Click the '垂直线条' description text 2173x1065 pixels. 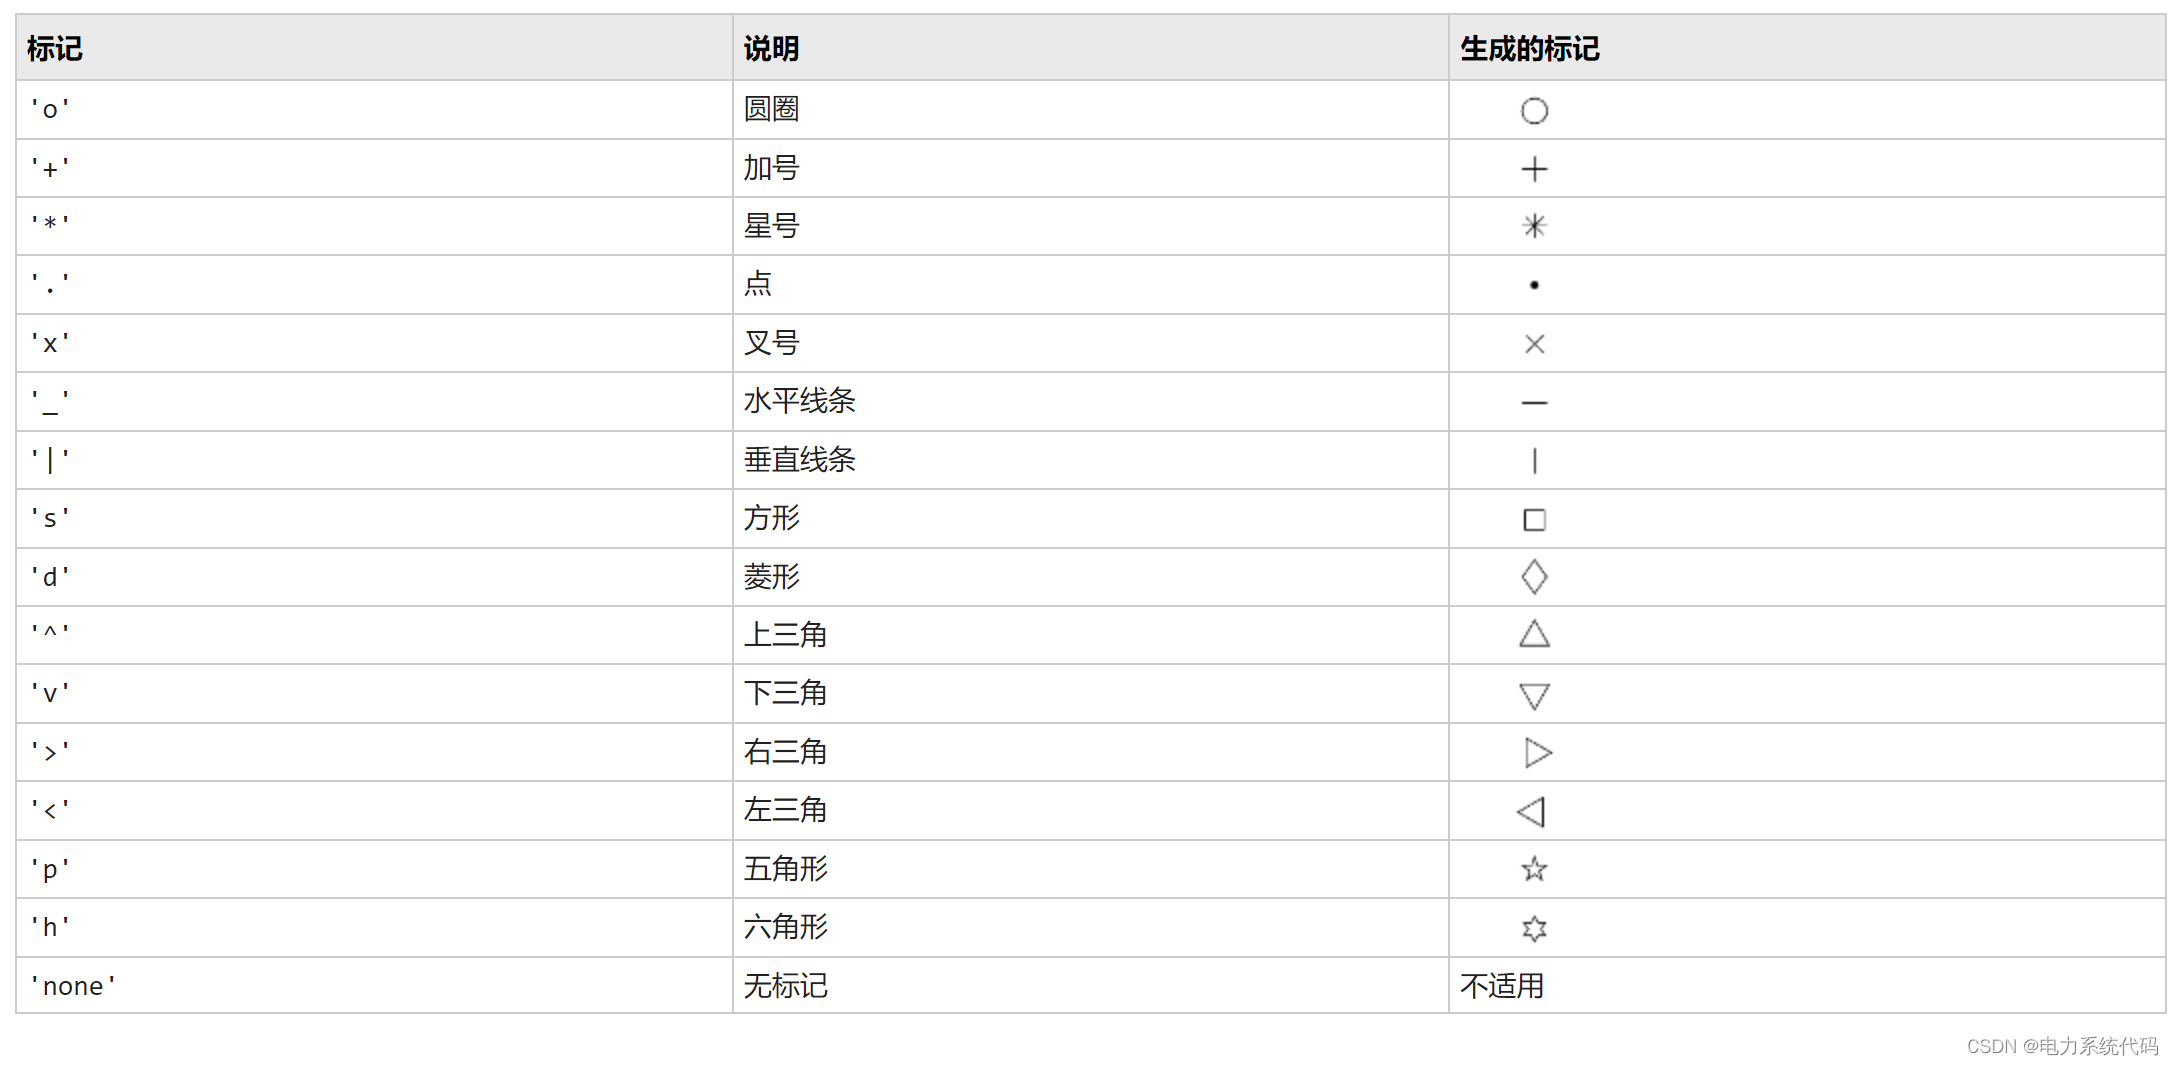point(799,460)
